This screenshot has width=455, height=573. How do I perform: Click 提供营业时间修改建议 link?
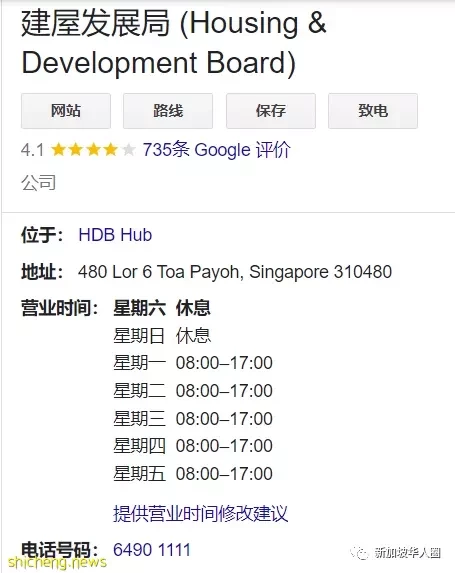pyautogui.click(x=200, y=513)
